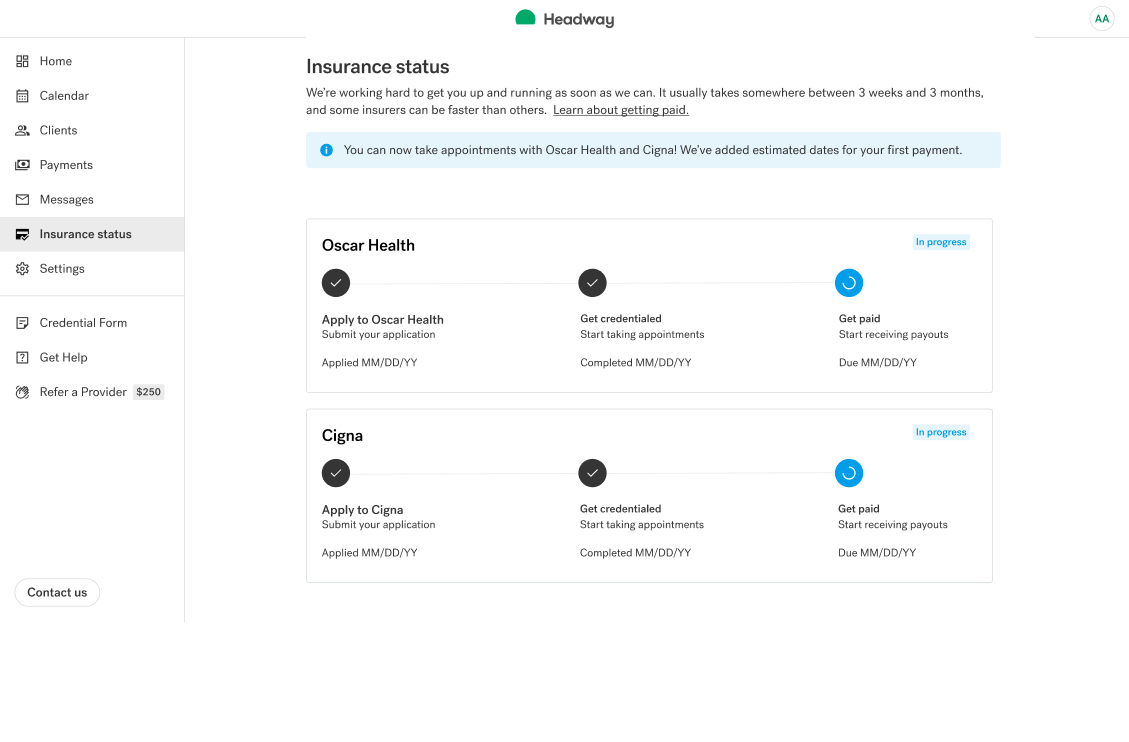The width and height of the screenshot is (1129, 742).
Task: Click the green Headway logo icon
Action: [x=526, y=18]
